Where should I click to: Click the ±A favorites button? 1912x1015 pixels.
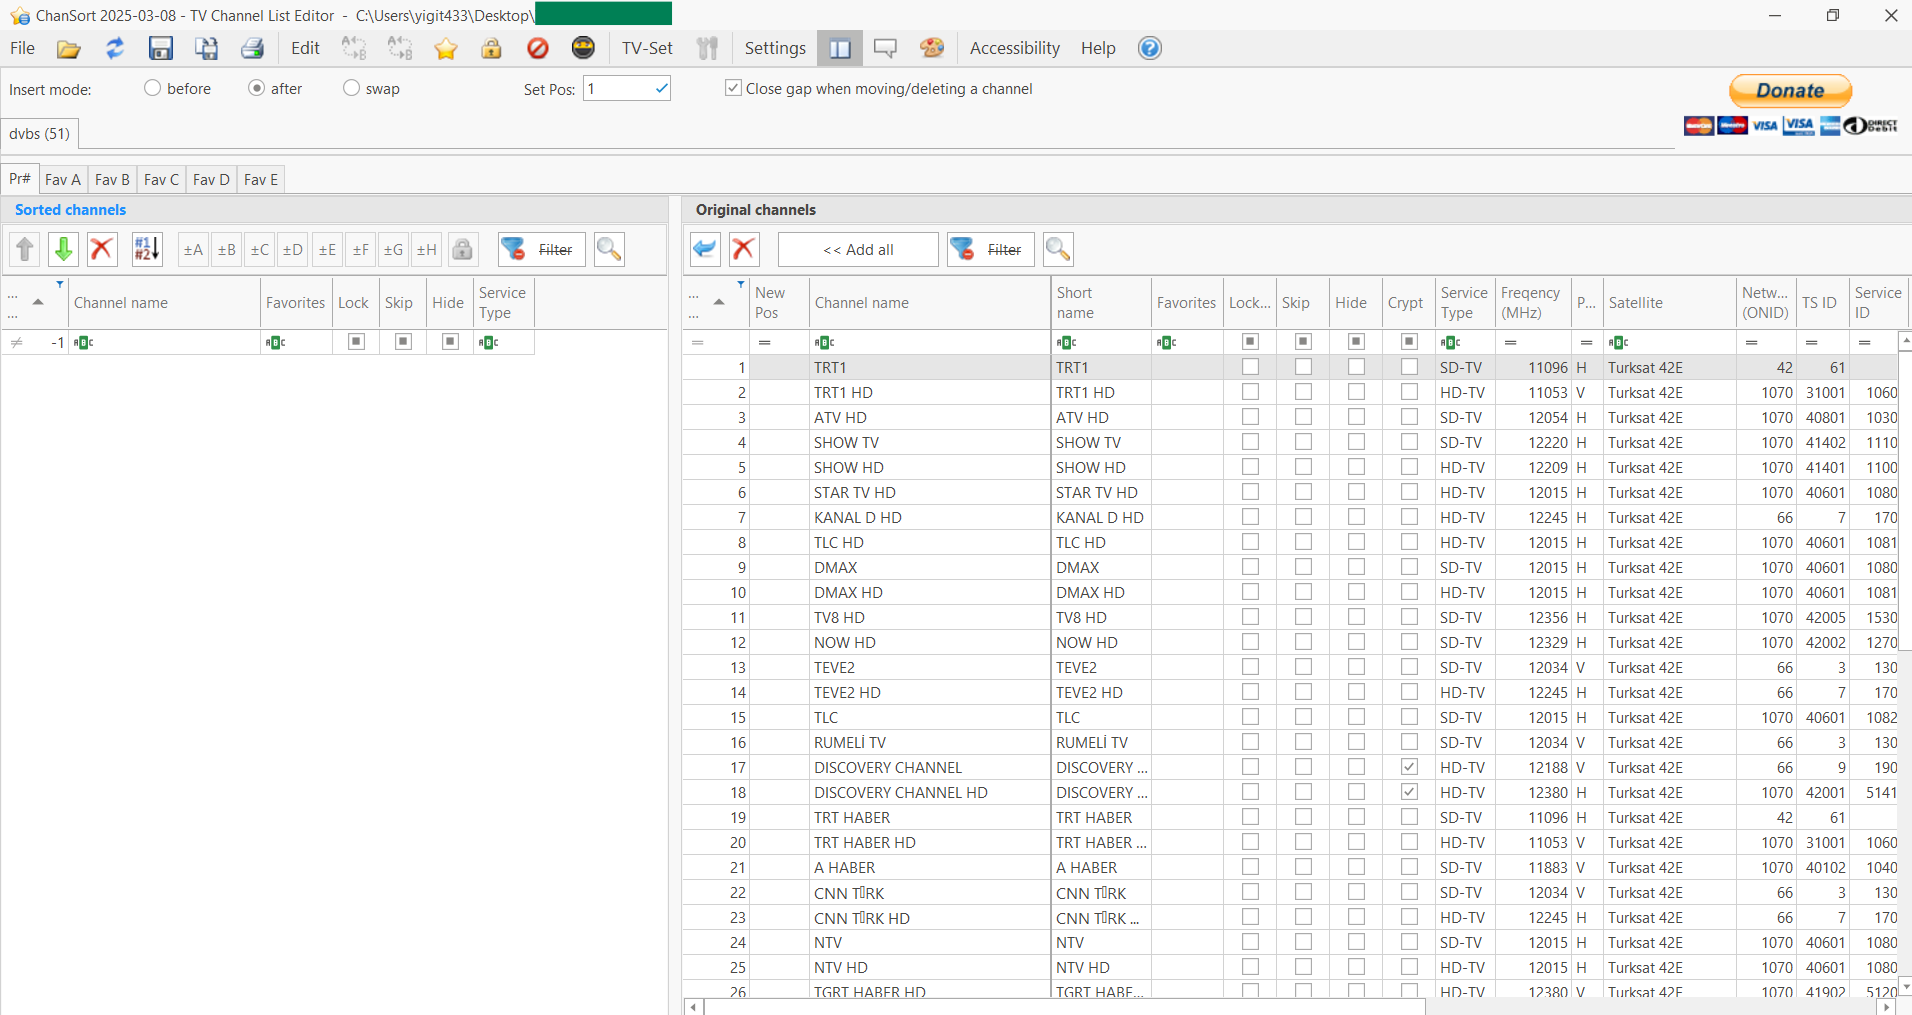pyautogui.click(x=193, y=249)
